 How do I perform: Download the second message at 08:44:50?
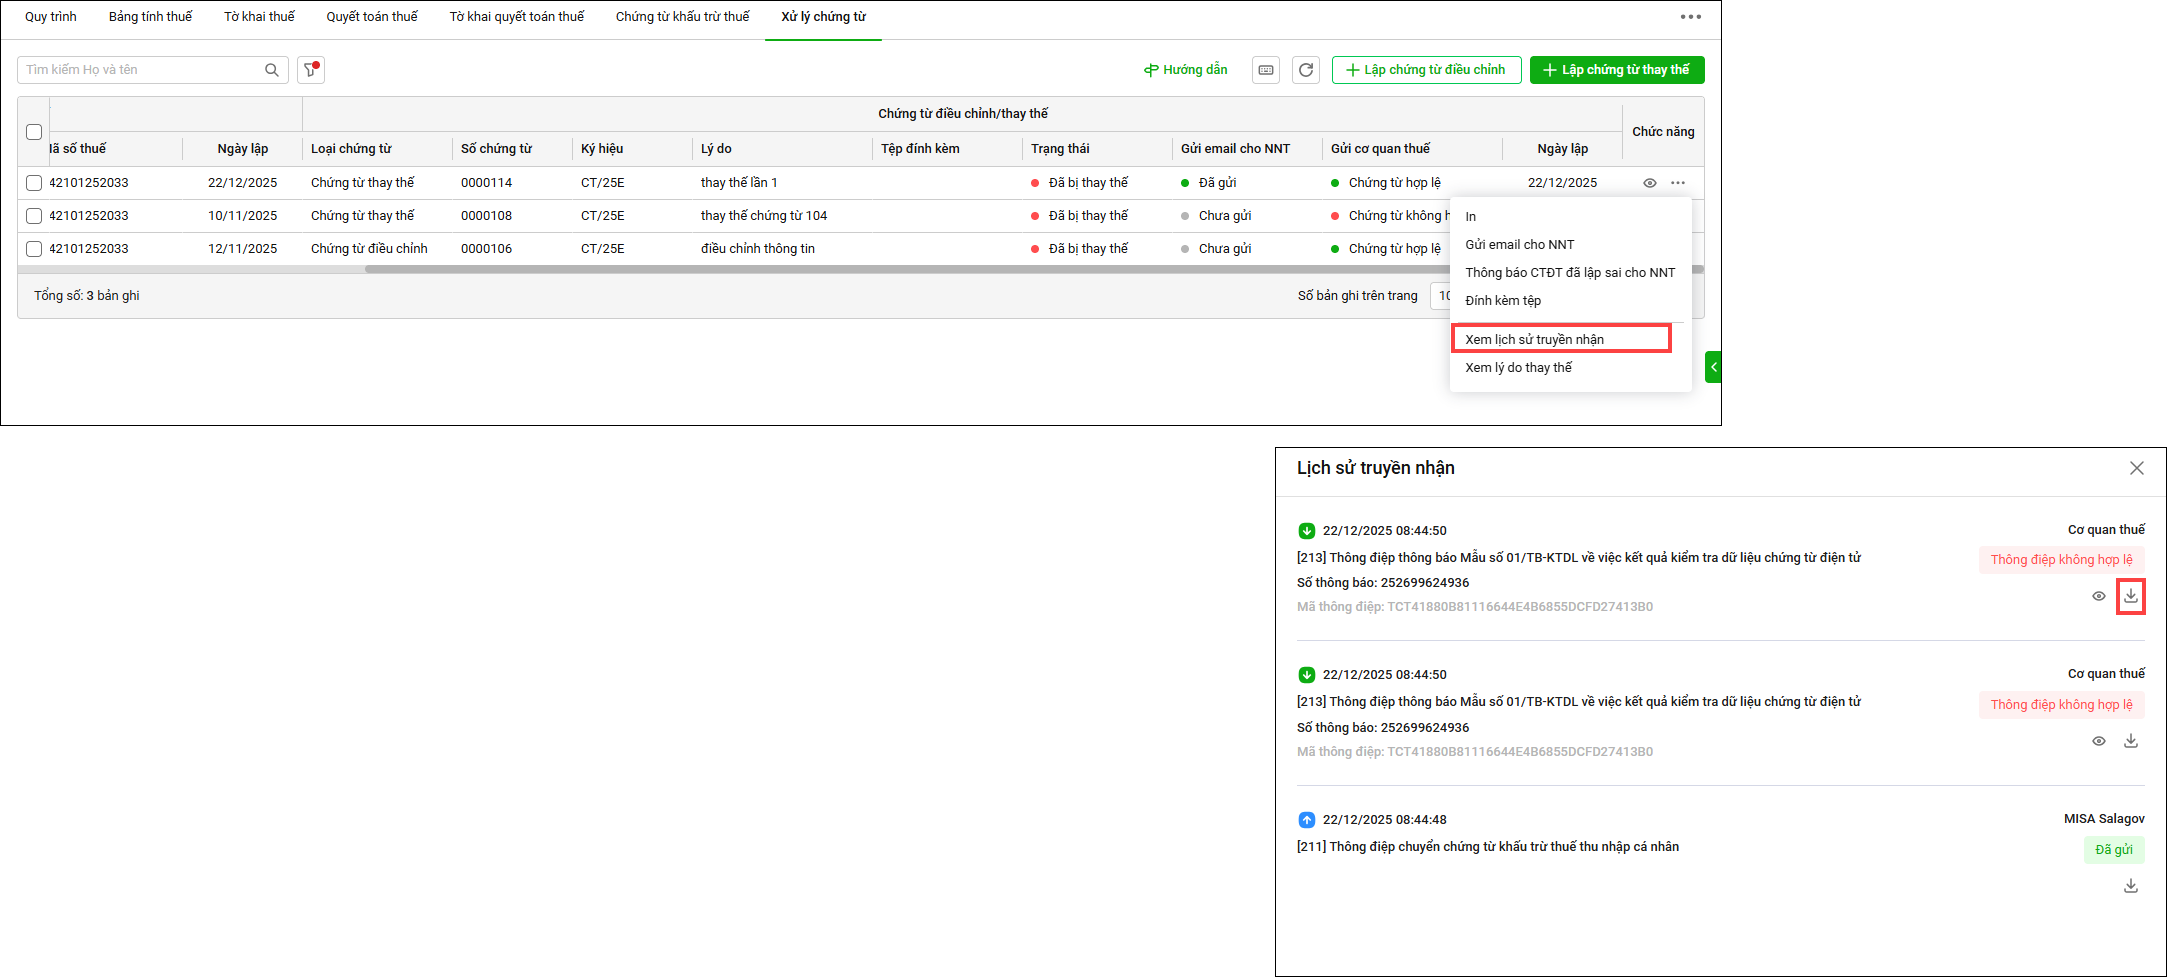pyautogui.click(x=2130, y=741)
